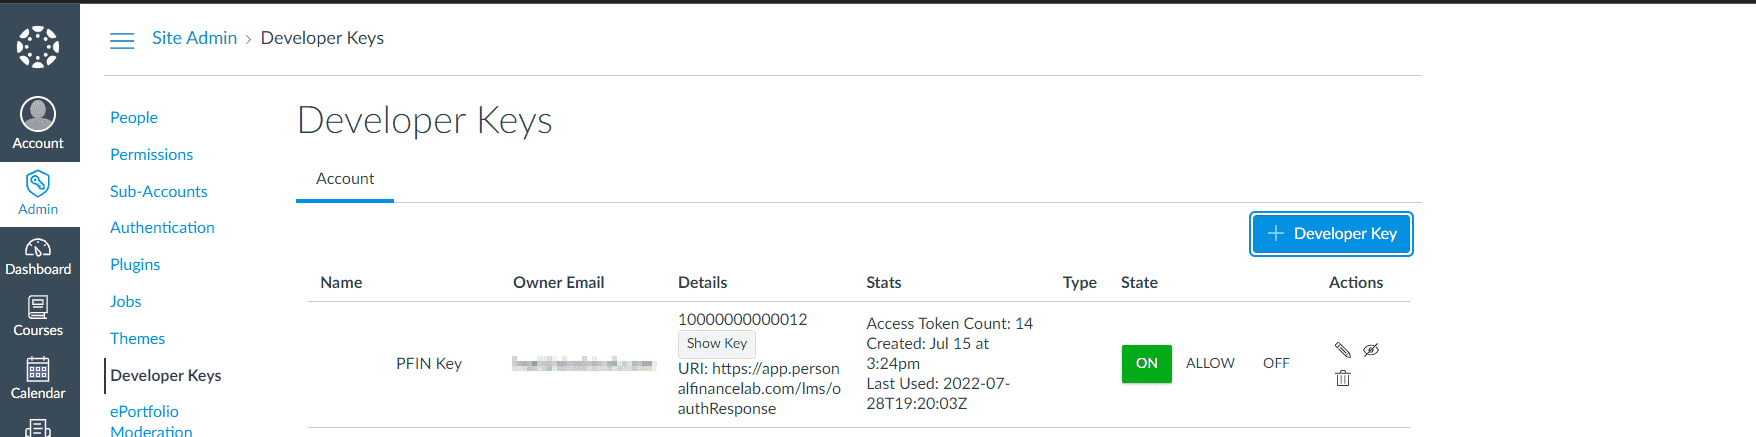Go to Site Admin breadcrumb link
This screenshot has width=1756, height=437.
click(x=195, y=38)
